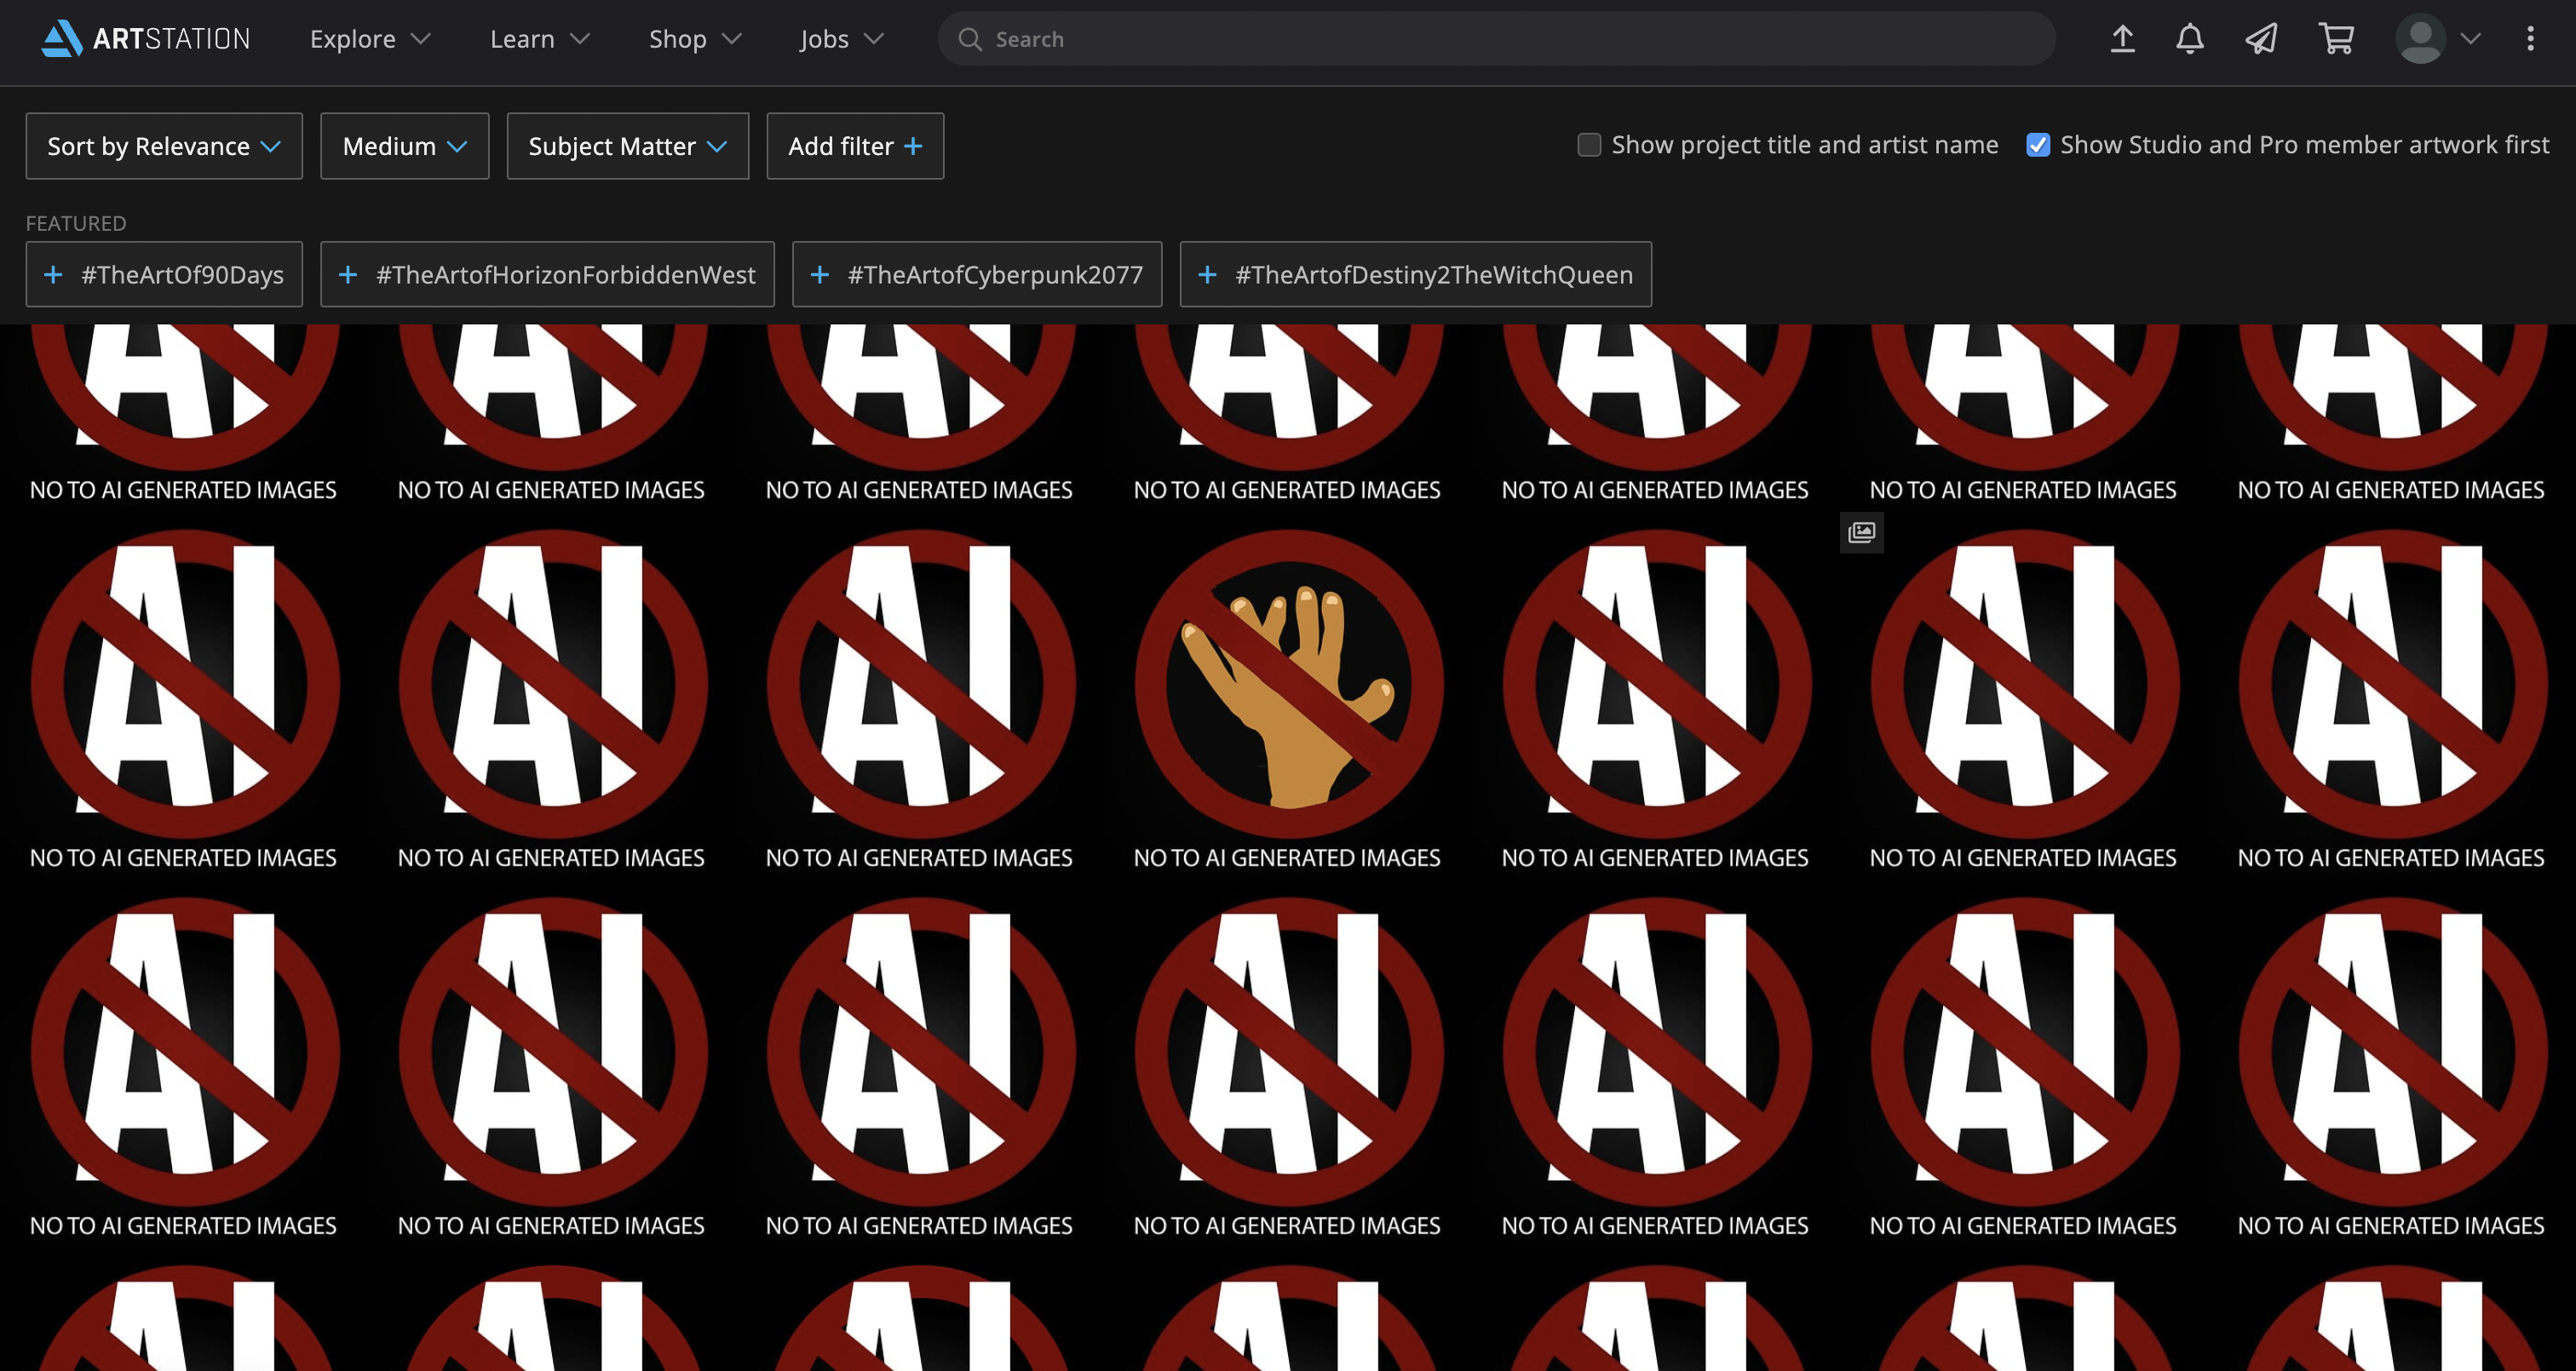Expand the Medium filter dropdown
Screen dimensions: 2576x1371
click(x=404, y=146)
